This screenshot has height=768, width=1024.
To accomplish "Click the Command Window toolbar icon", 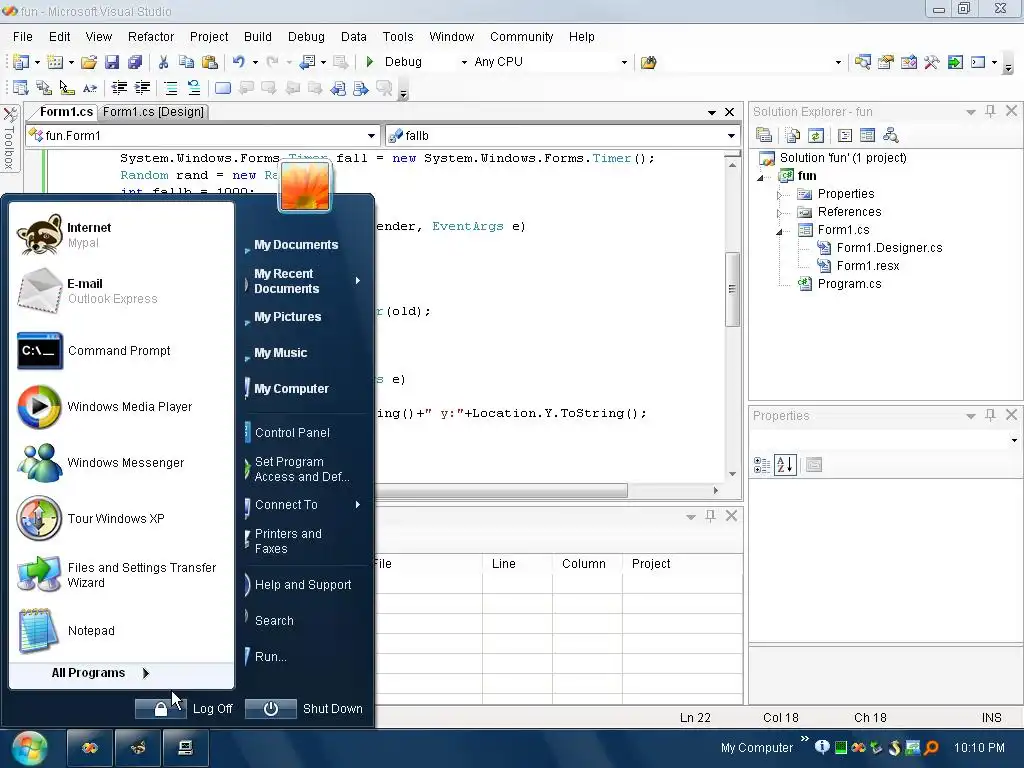I will point(978,62).
